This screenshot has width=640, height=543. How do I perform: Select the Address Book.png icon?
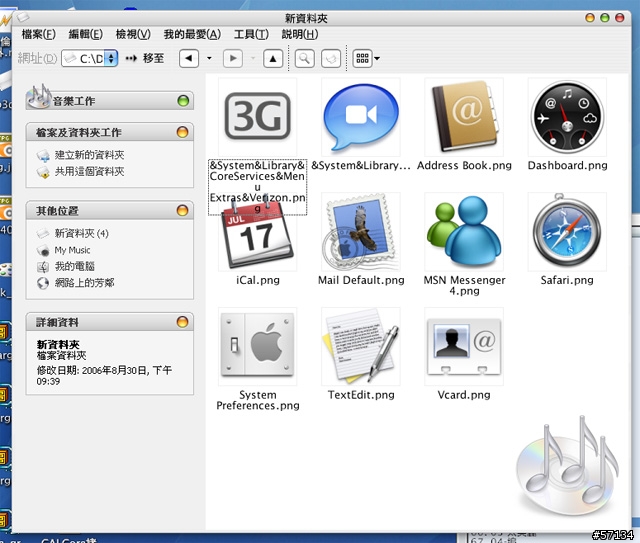[464, 116]
